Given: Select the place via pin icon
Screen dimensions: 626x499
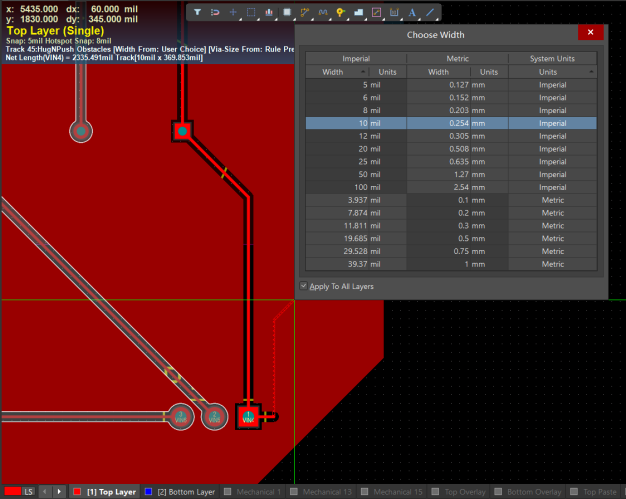Looking at the screenshot, I should pos(341,12).
